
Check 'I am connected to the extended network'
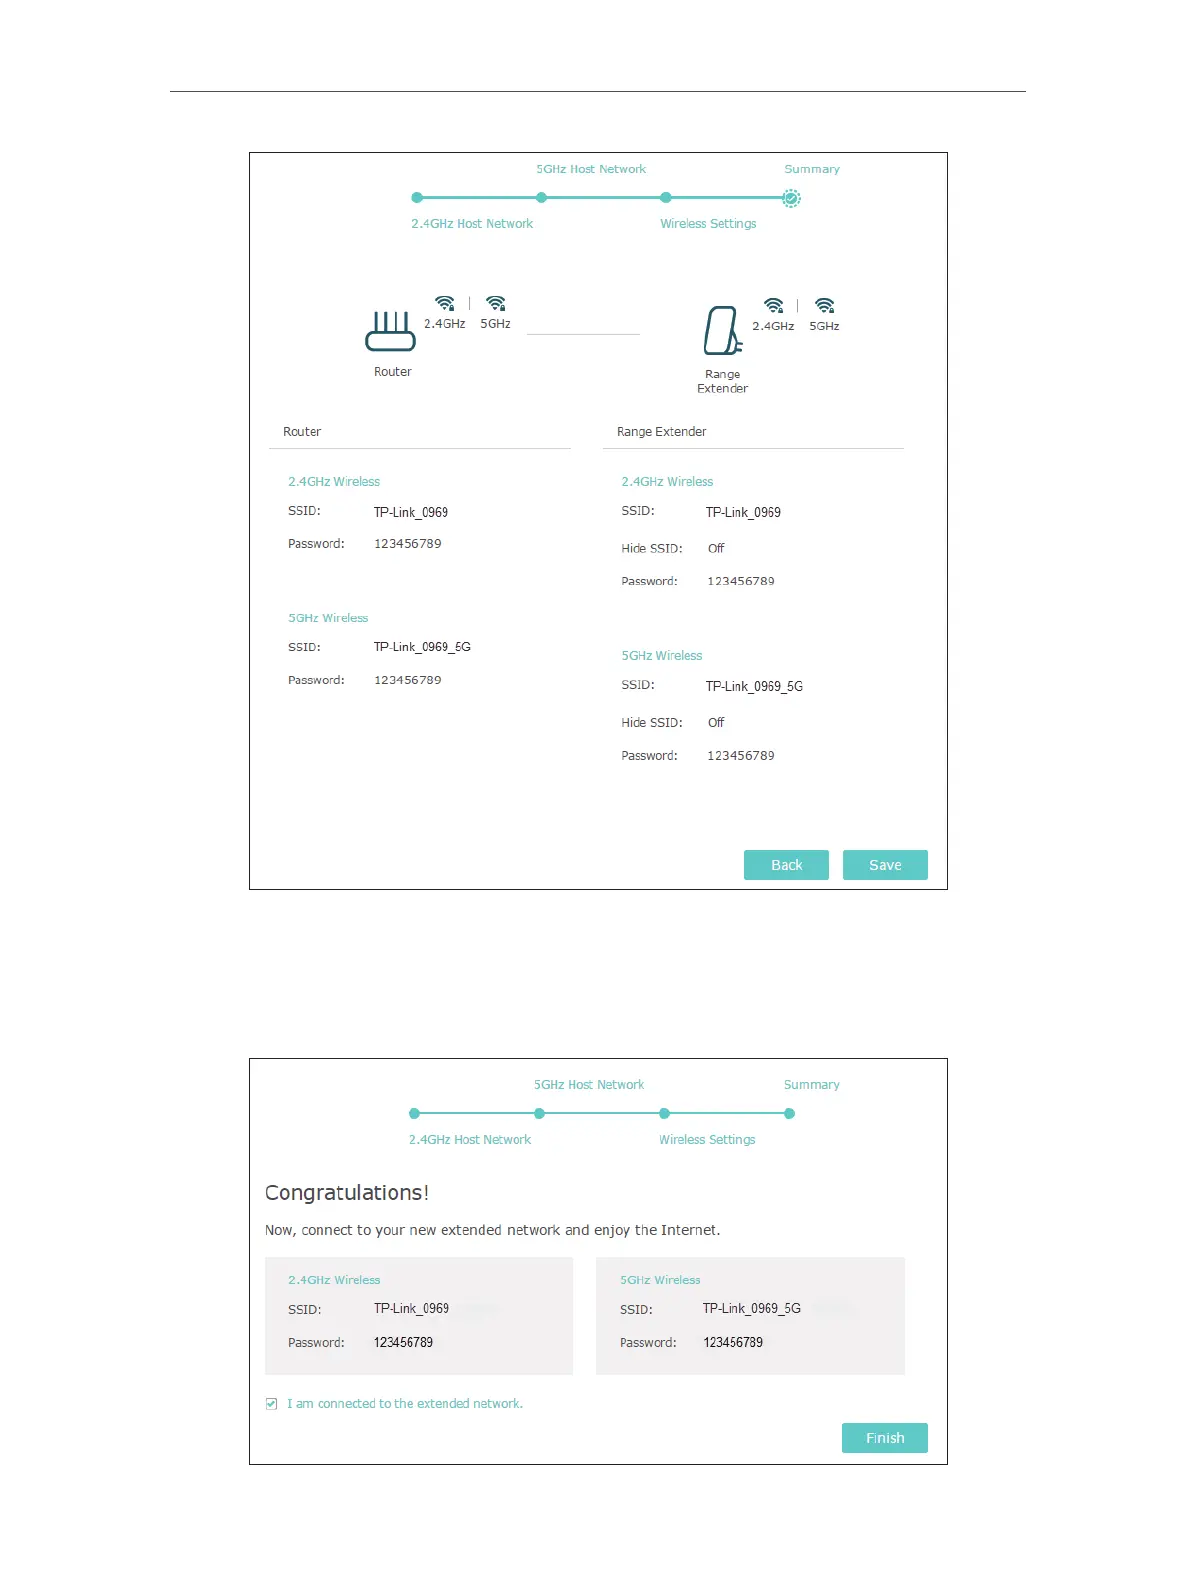pos(271,1404)
